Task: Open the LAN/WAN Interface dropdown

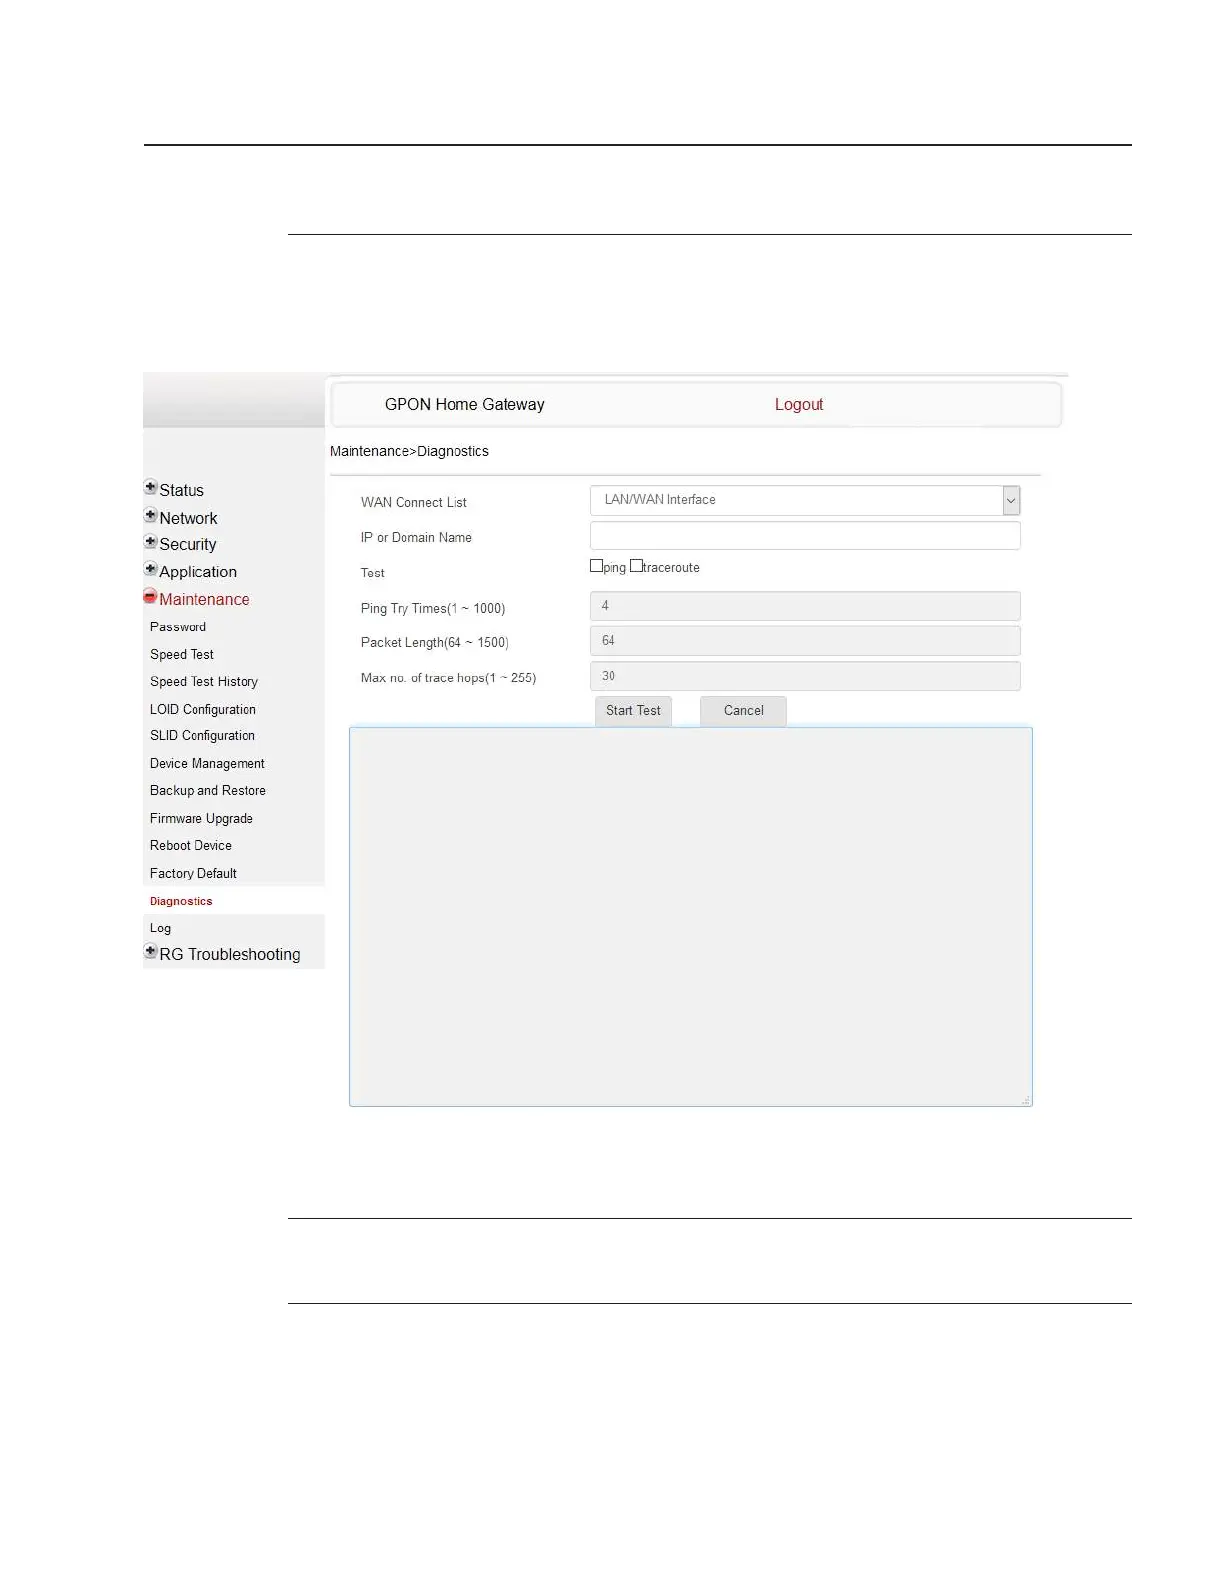Action: click(805, 500)
